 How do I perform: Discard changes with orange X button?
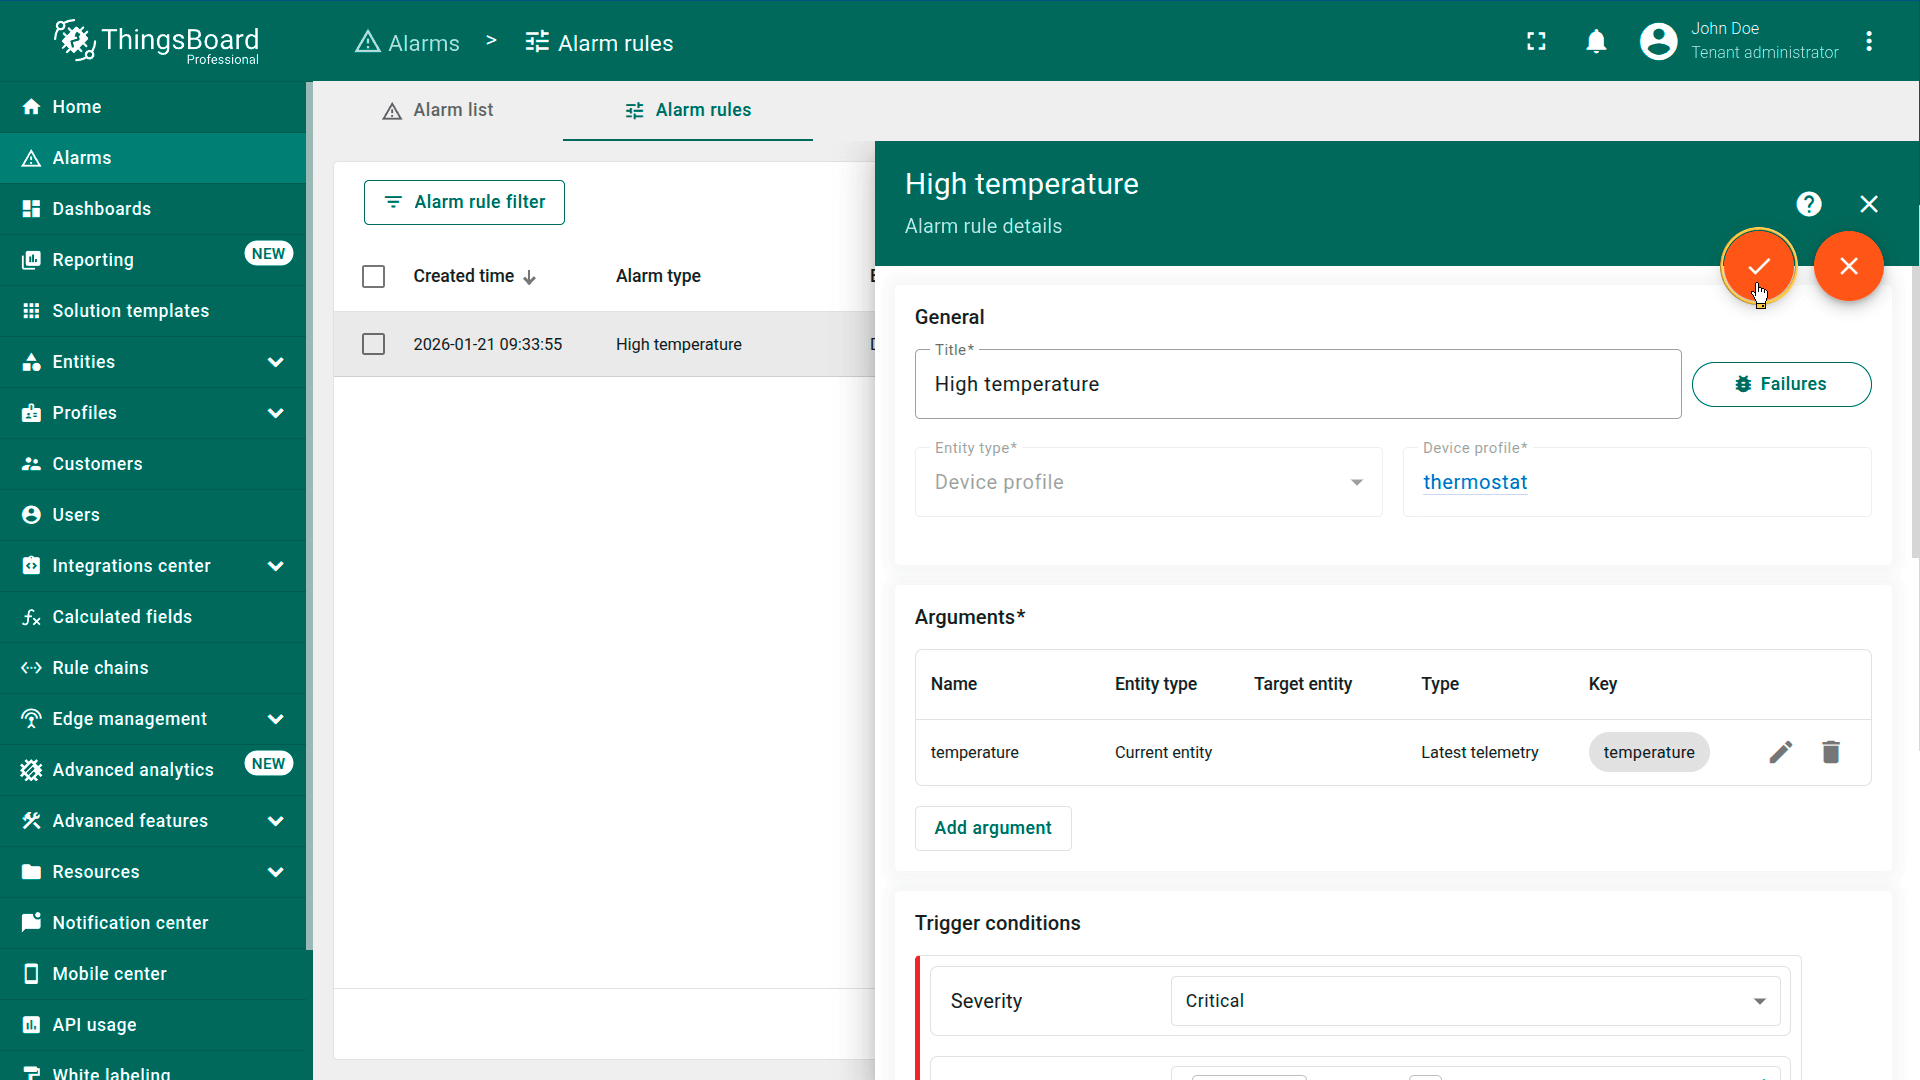pos(1848,266)
